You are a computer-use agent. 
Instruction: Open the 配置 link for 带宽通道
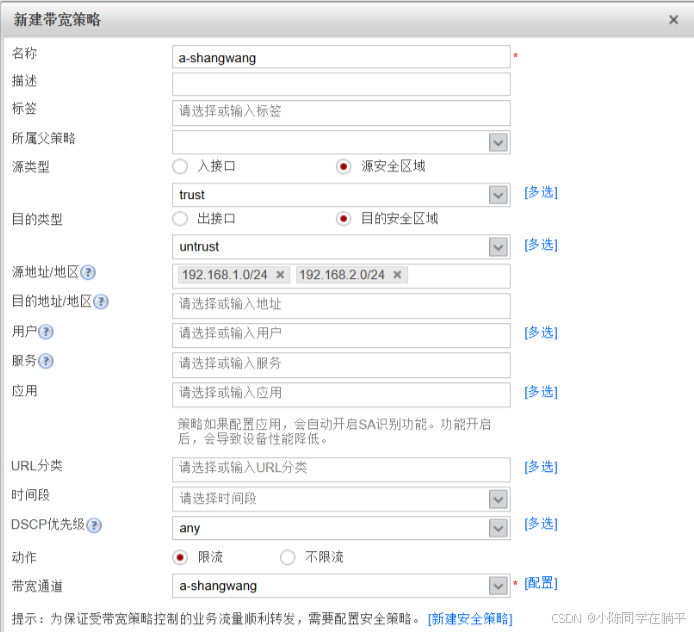[540, 583]
